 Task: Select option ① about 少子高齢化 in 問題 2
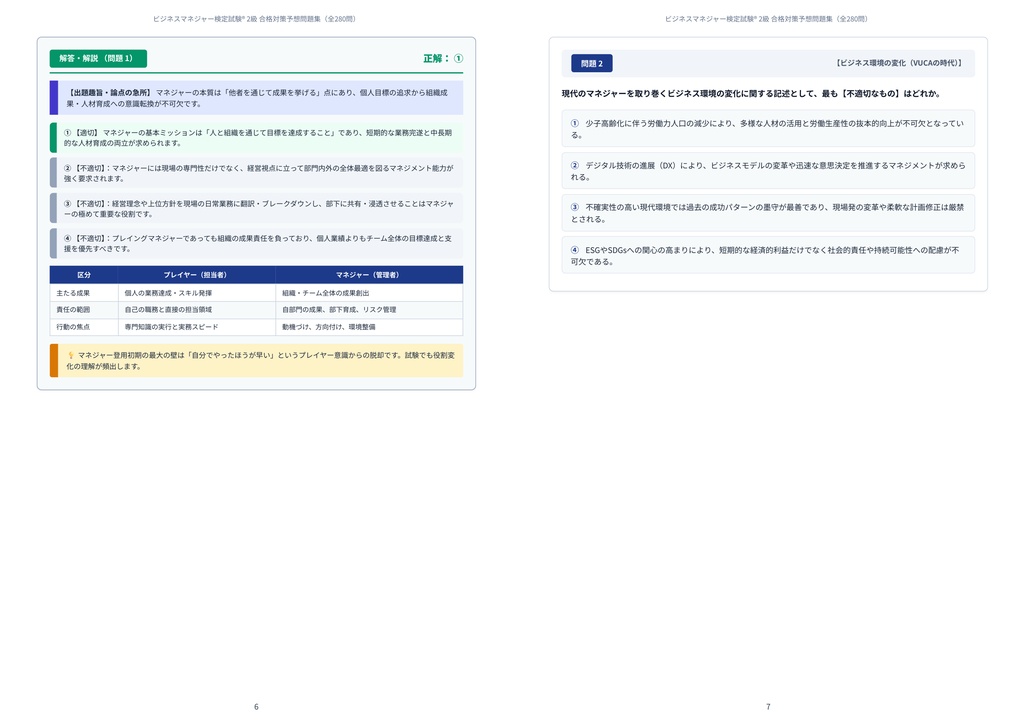pyautogui.click(x=768, y=129)
